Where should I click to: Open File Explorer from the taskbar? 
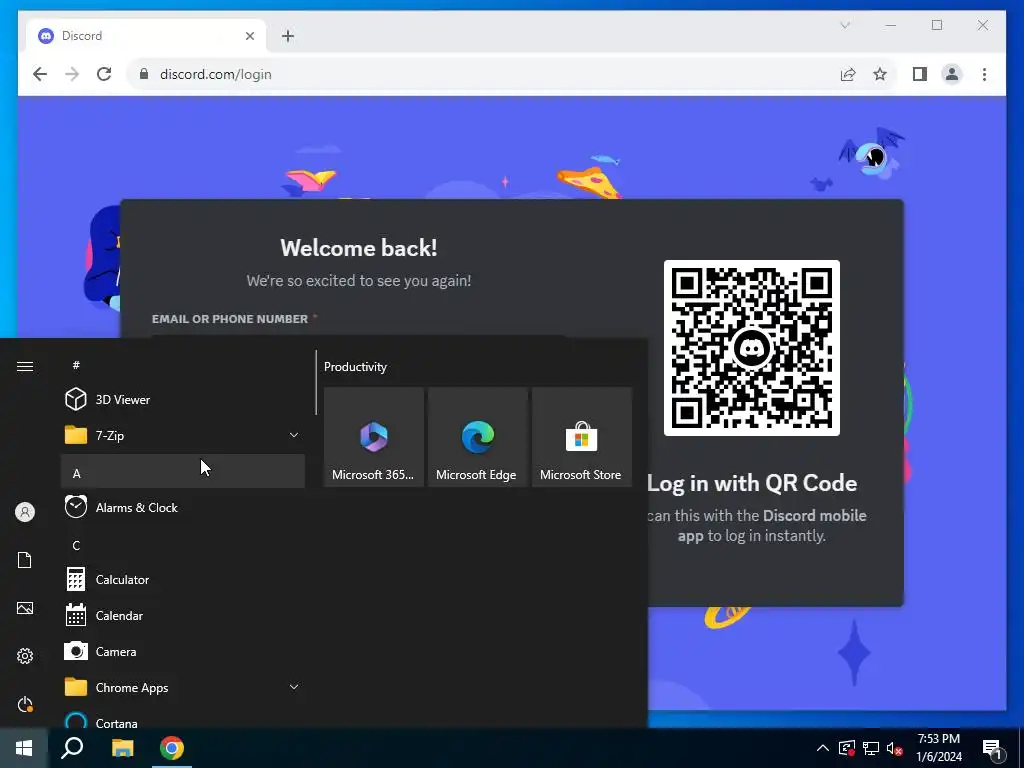122,748
